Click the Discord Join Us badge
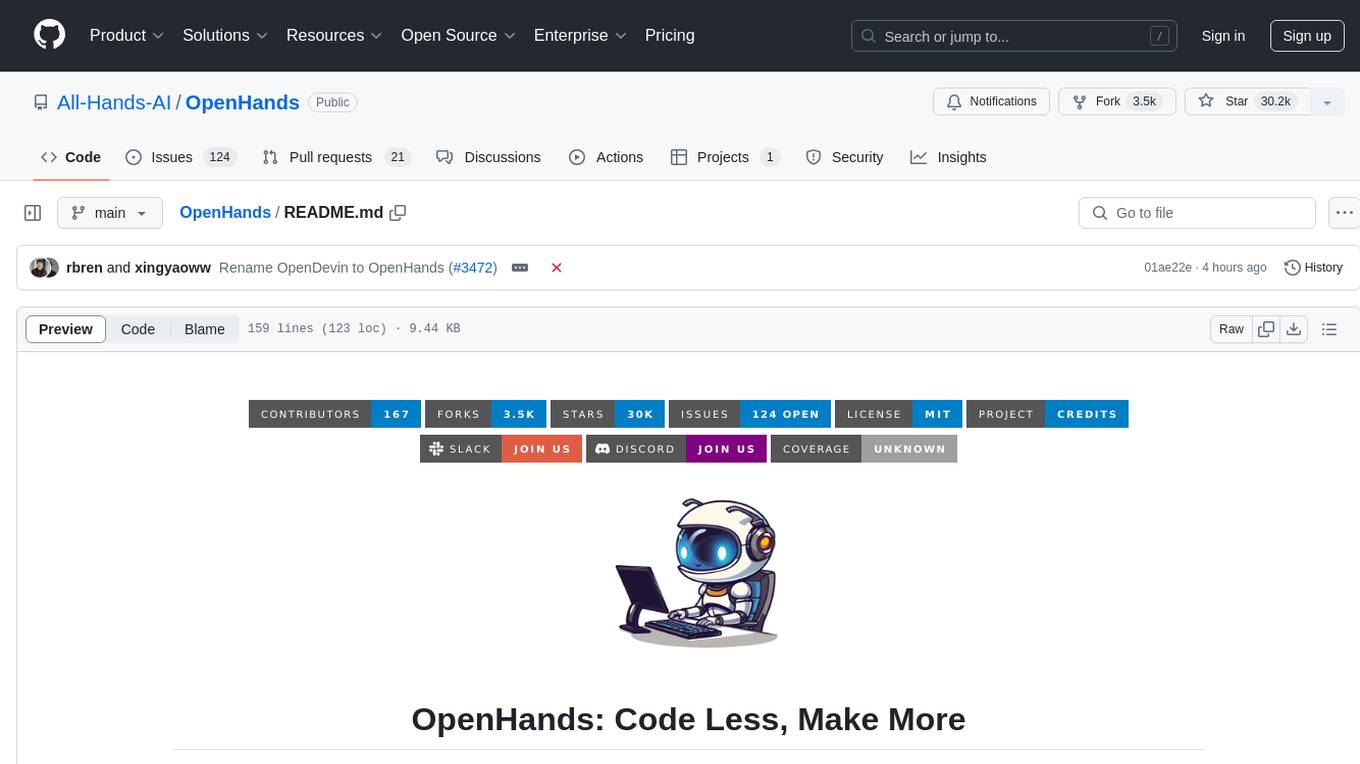Image resolution: width=1360 pixels, height=764 pixels. [676, 449]
